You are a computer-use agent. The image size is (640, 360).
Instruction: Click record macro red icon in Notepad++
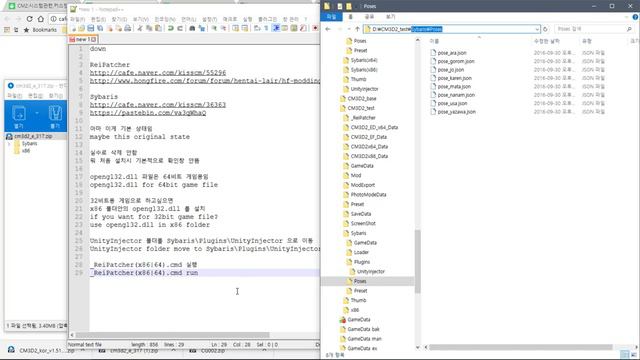pos(315,28)
